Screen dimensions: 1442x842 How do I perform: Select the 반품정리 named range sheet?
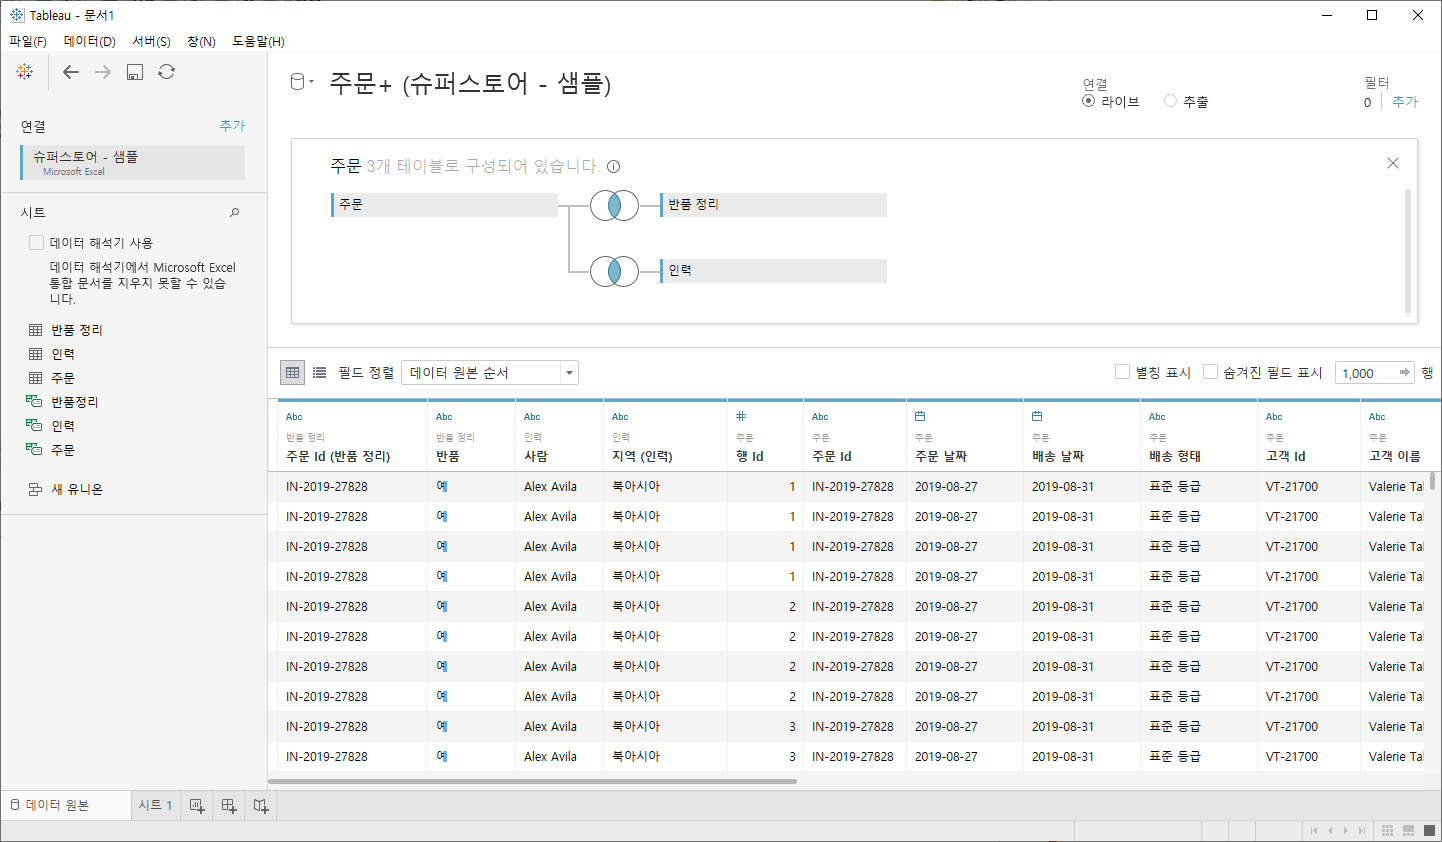pyautogui.click(x=63, y=402)
